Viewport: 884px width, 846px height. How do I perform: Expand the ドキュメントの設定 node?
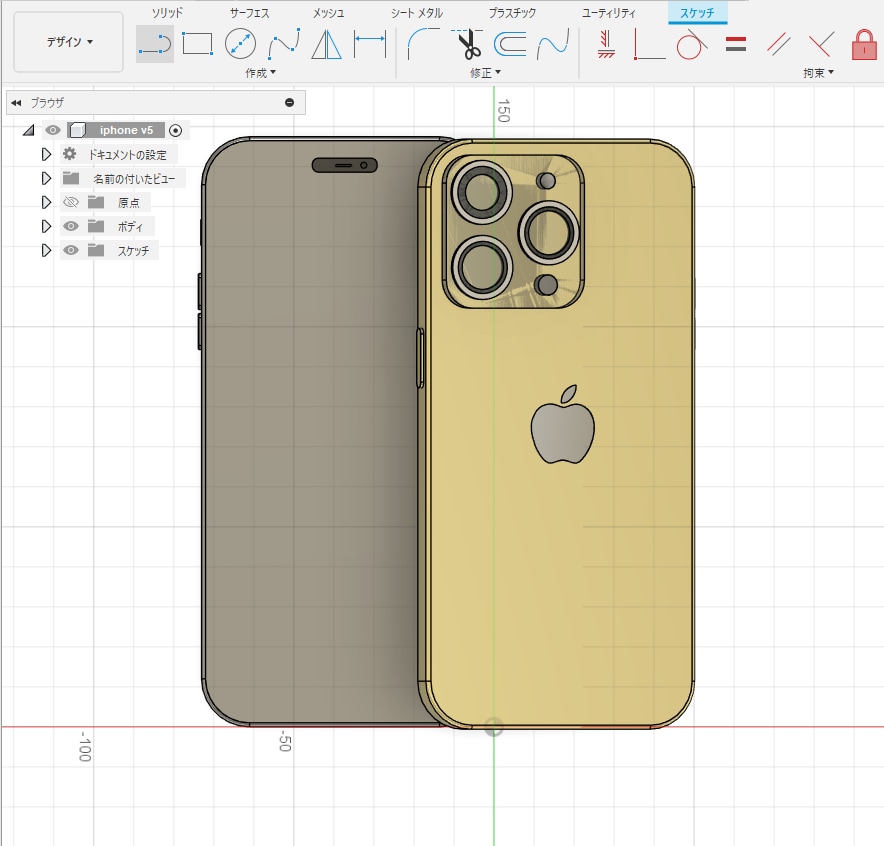coord(46,154)
